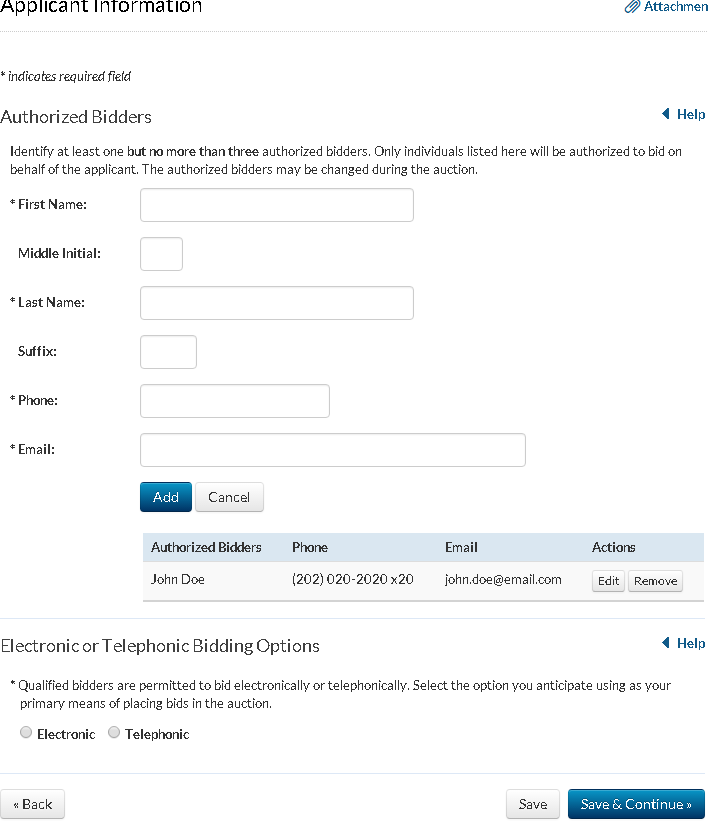Click john.doe@email.com in the bidders table
This screenshot has width=708, height=822.
(x=503, y=579)
